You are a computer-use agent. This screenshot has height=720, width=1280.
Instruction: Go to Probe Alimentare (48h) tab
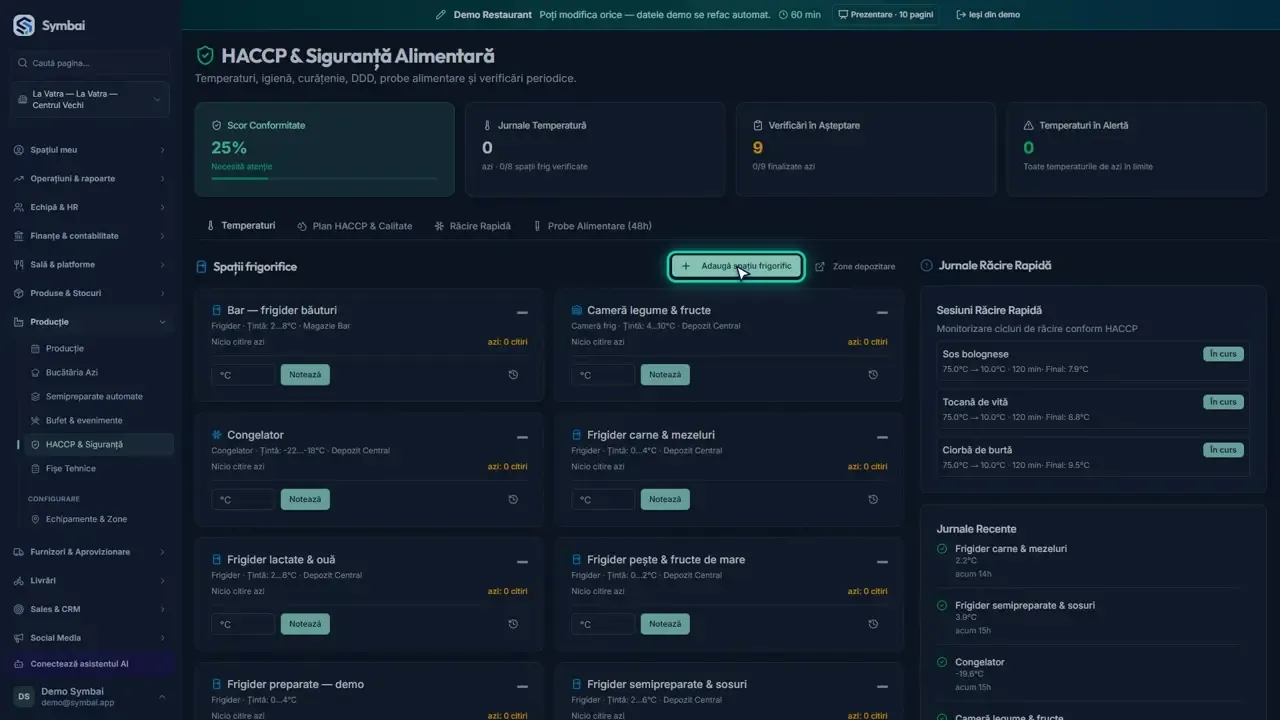592,226
